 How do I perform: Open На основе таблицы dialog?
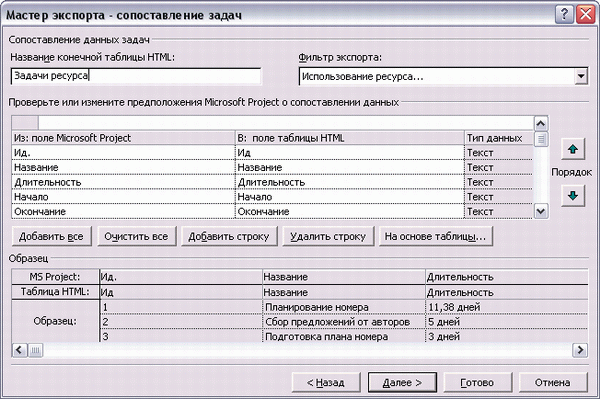click(x=435, y=236)
